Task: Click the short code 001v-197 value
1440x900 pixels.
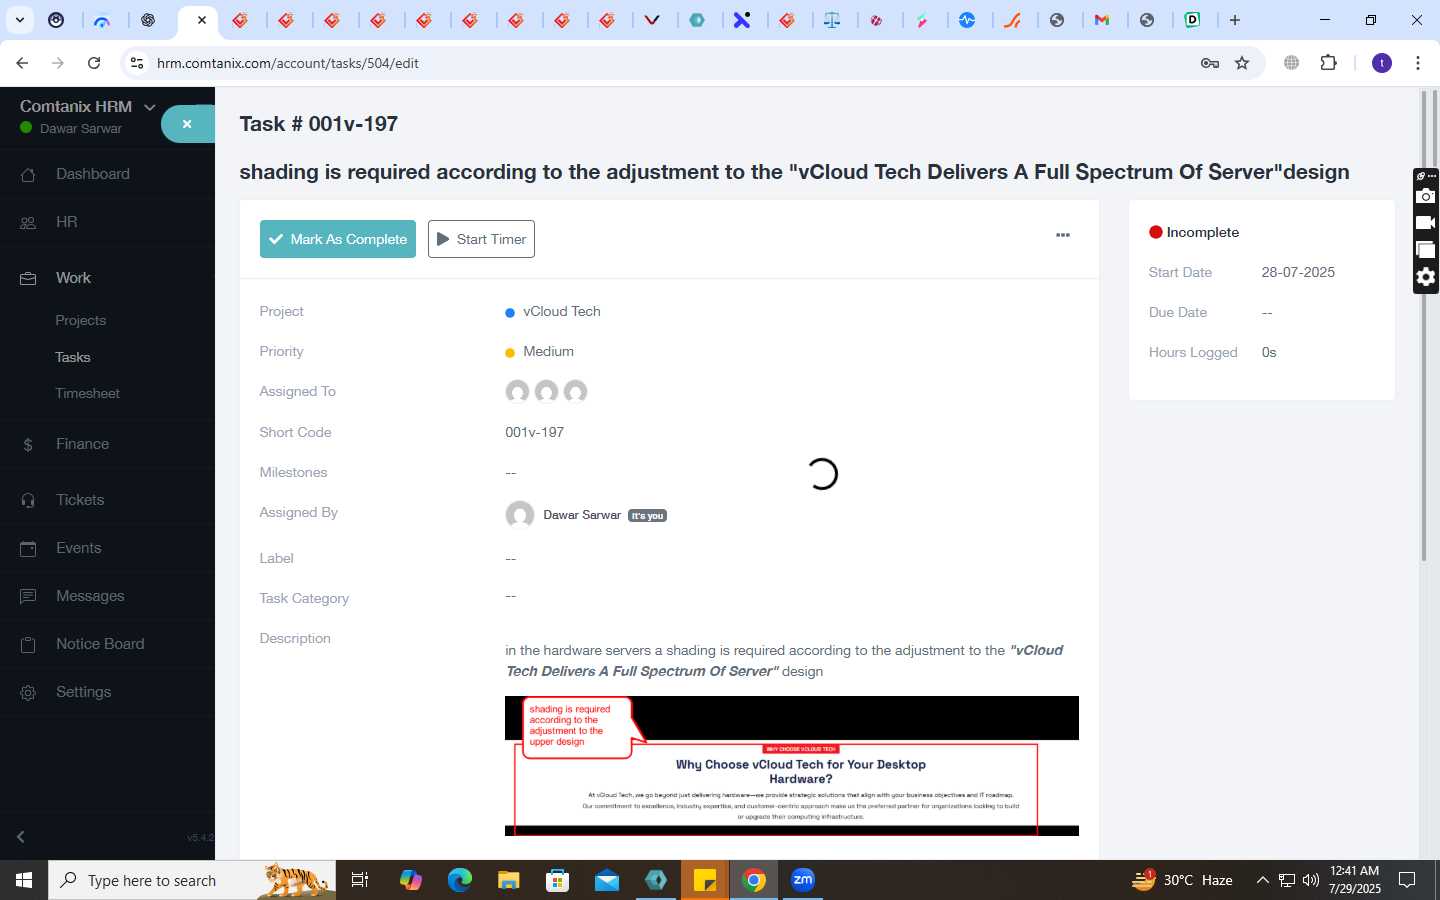Action: (535, 433)
